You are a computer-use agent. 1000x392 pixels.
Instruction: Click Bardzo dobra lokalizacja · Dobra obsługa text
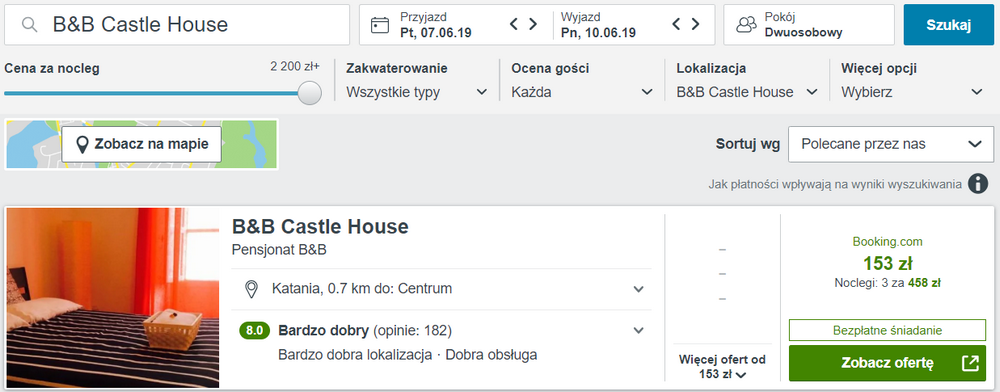tap(408, 355)
